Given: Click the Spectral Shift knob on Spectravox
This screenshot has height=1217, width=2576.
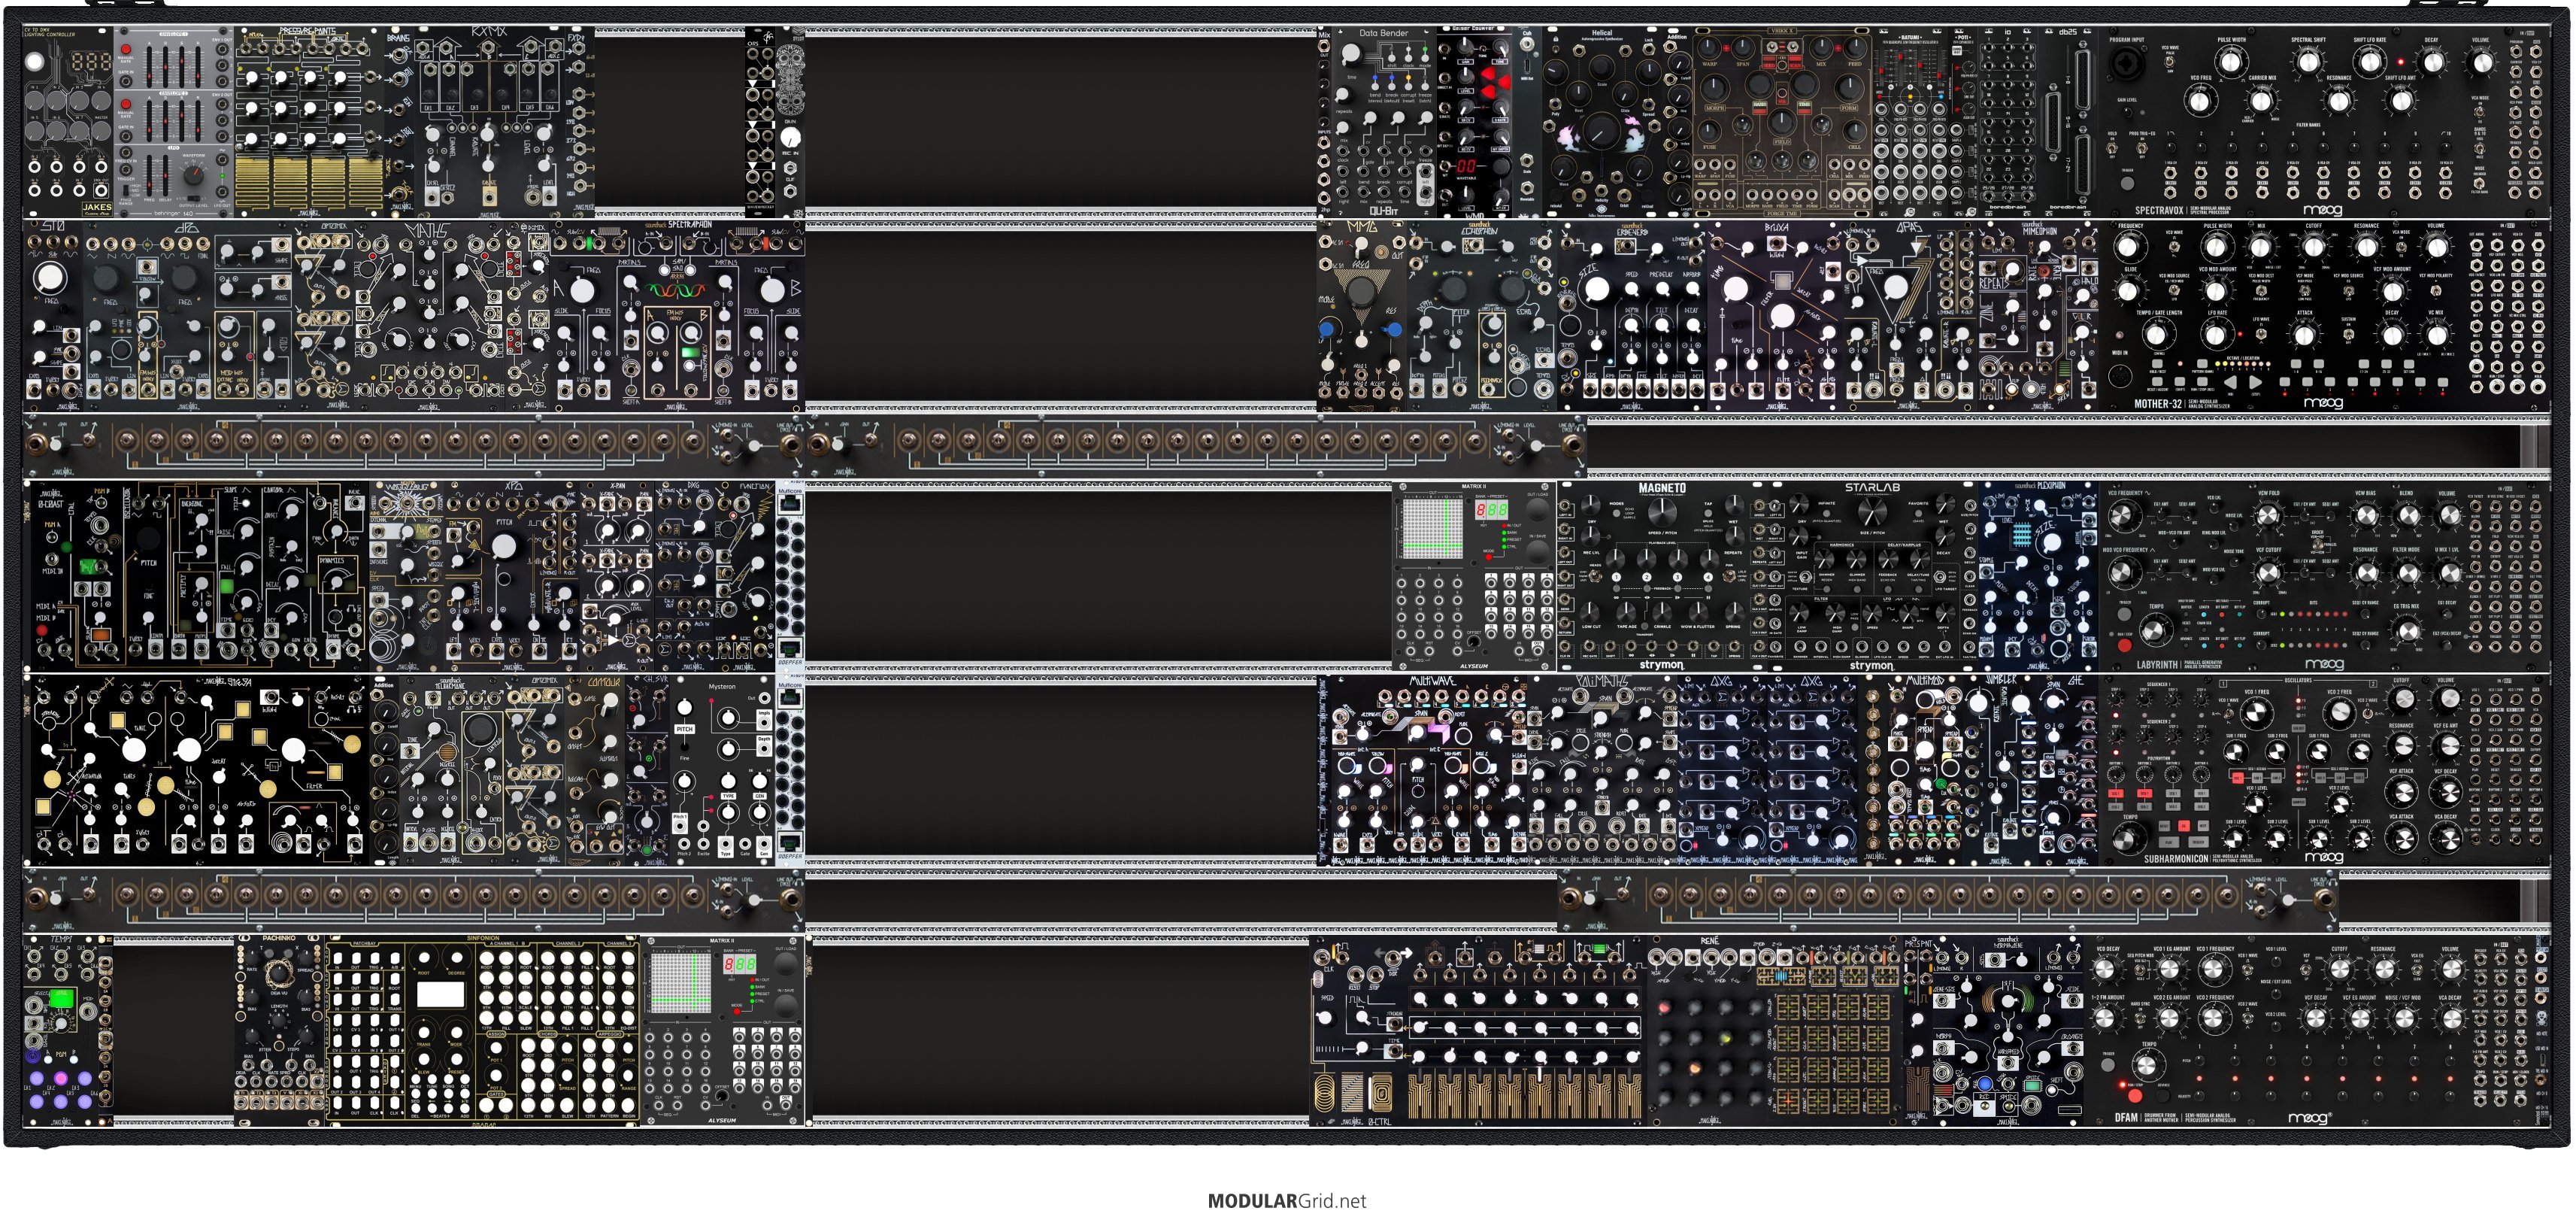Looking at the screenshot, I should 2307,62.
